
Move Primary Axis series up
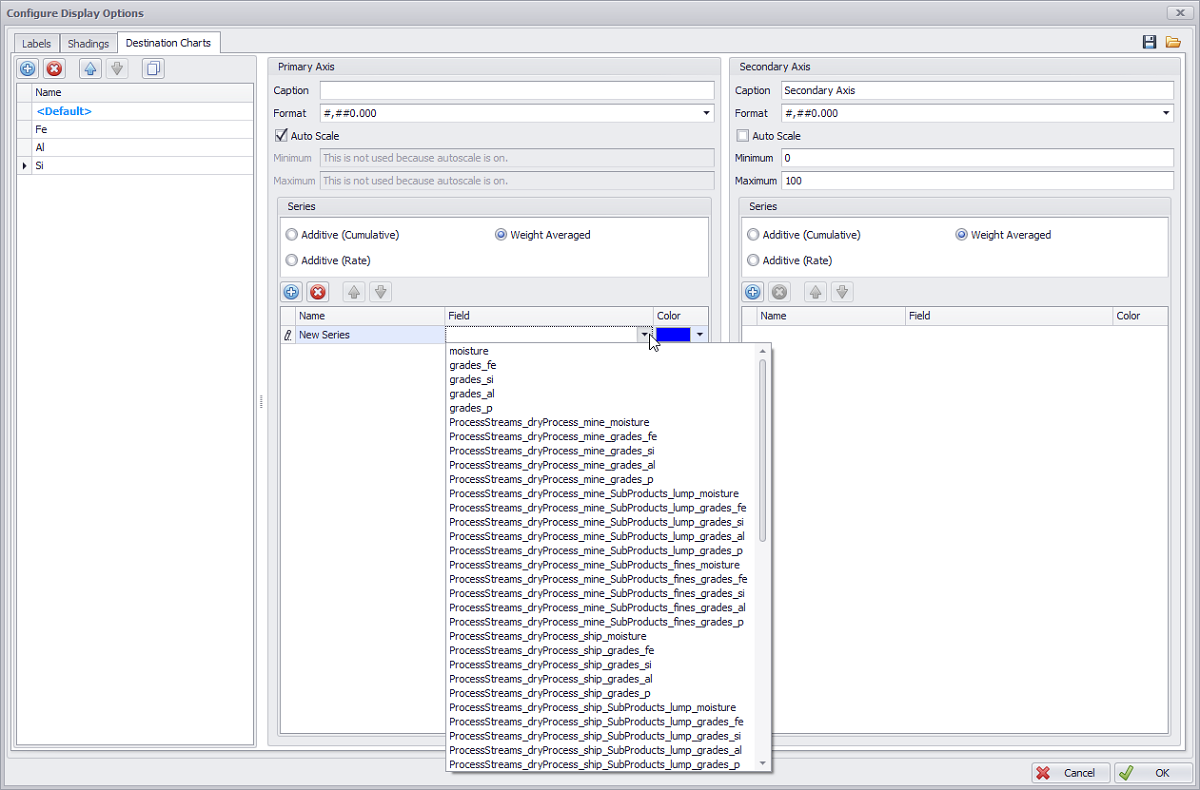(354, 292)
